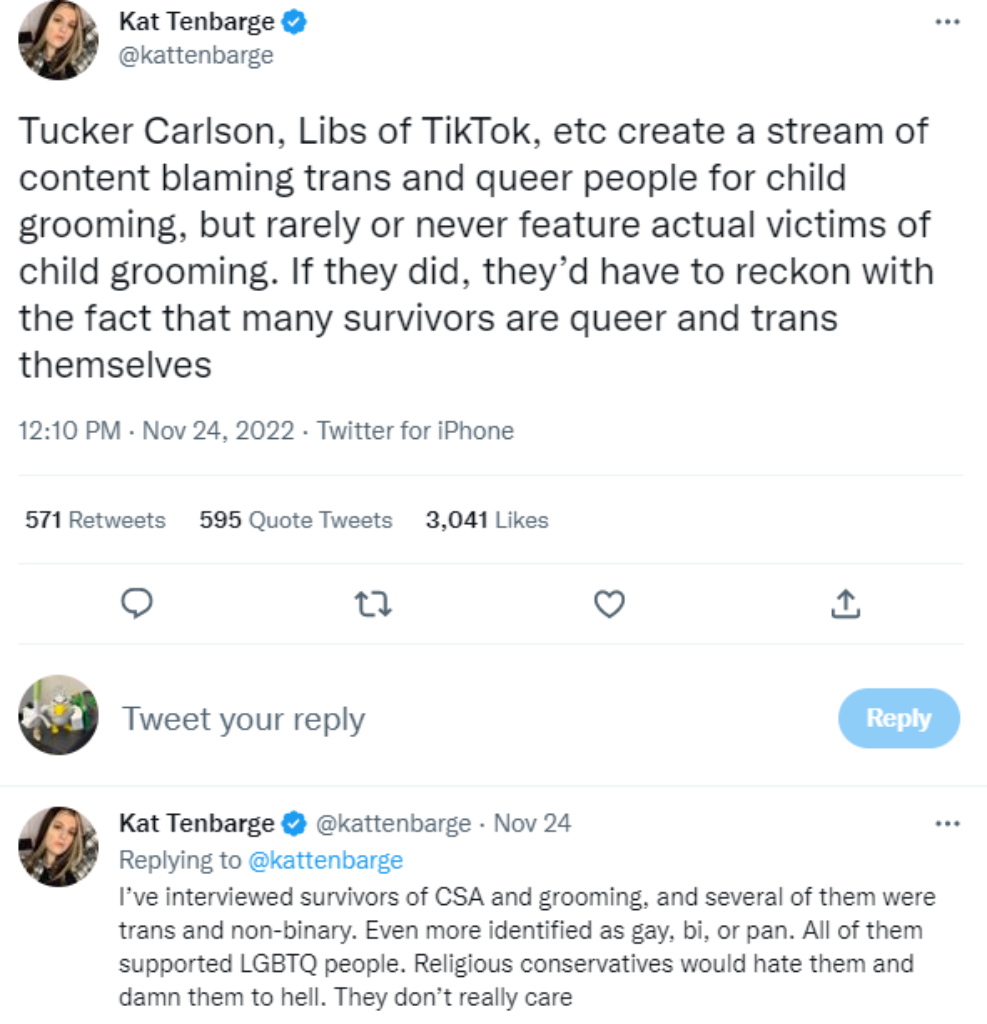Click the share upload icon

click(845, 603)
